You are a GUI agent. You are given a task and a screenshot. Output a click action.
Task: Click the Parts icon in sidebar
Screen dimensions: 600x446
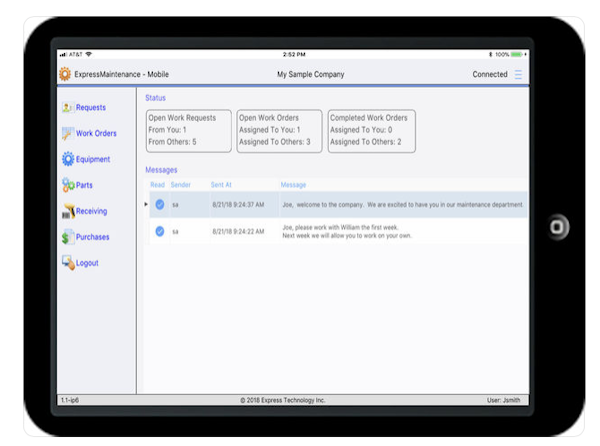[x=68, y=185]
